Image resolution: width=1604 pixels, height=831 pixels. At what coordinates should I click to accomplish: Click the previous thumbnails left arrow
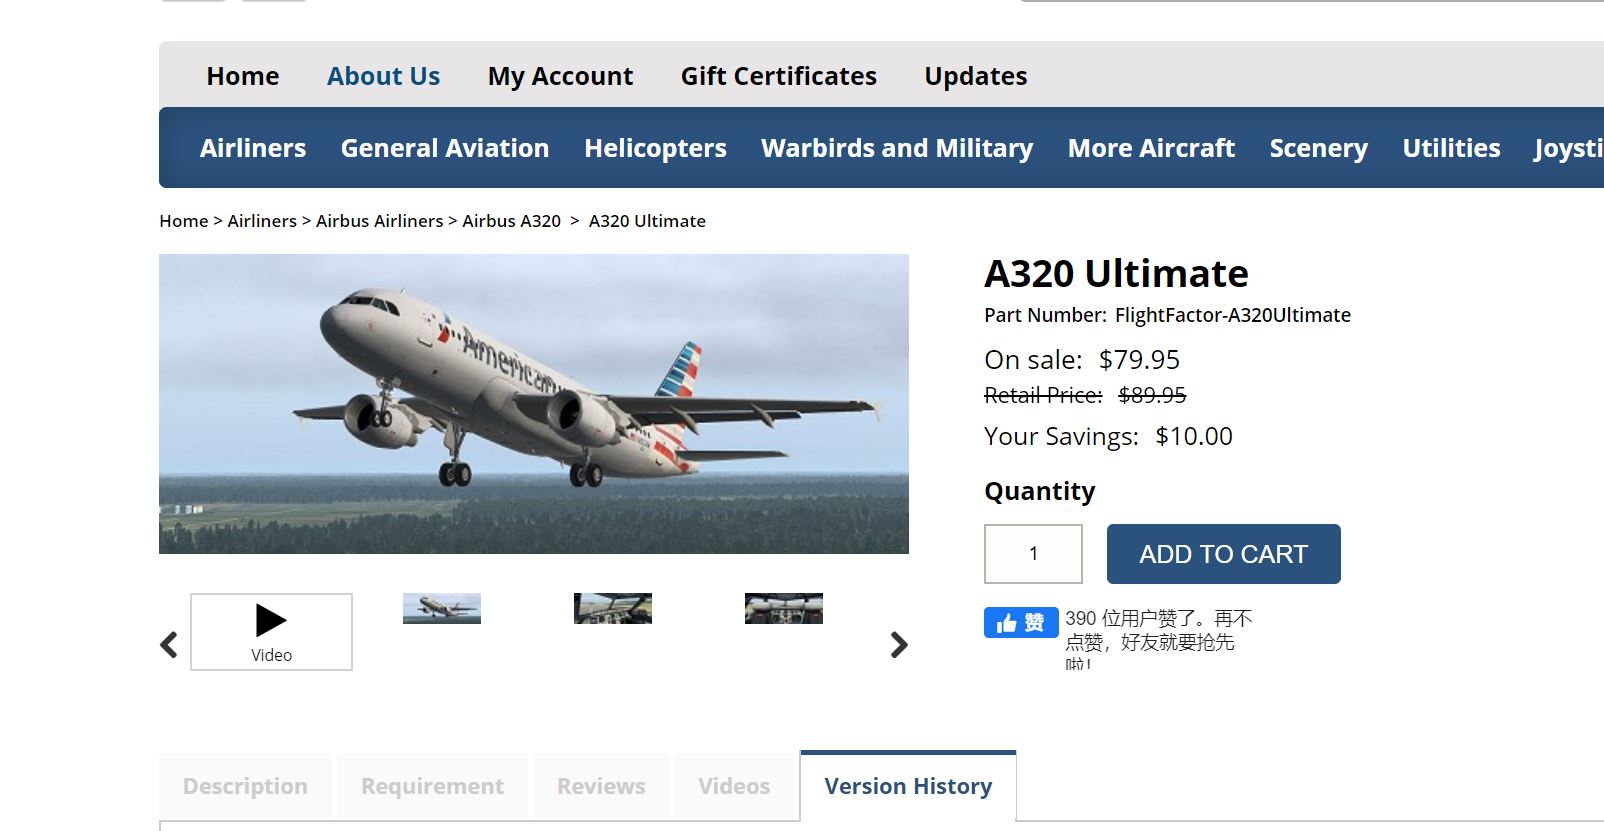[169, 645]
